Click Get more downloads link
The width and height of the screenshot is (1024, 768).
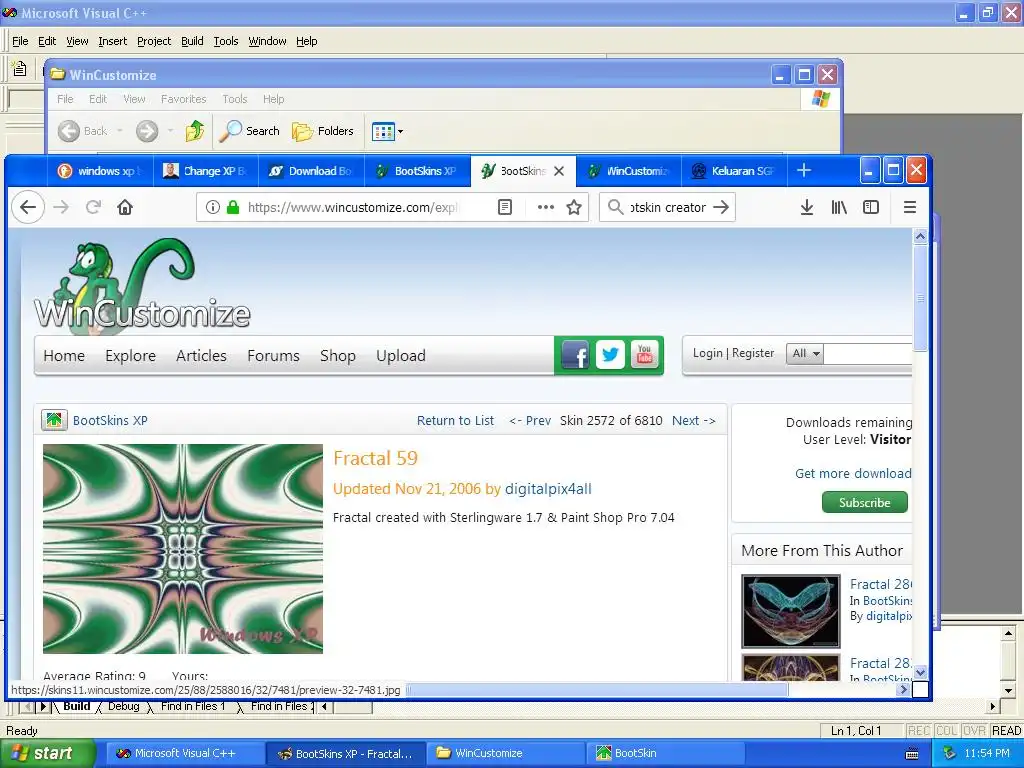click(x=853, y=473)
